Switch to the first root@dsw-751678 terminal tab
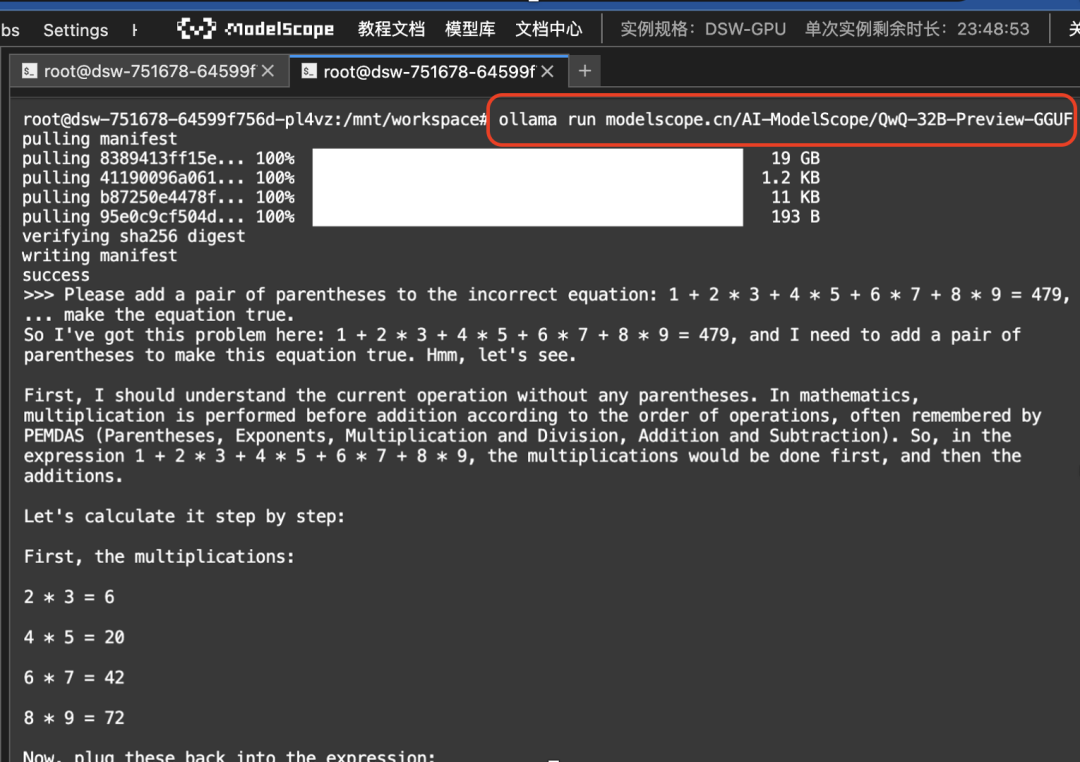Image resolution: width=1080 pixels, height=762 pixels. click(x=149, y=71)
